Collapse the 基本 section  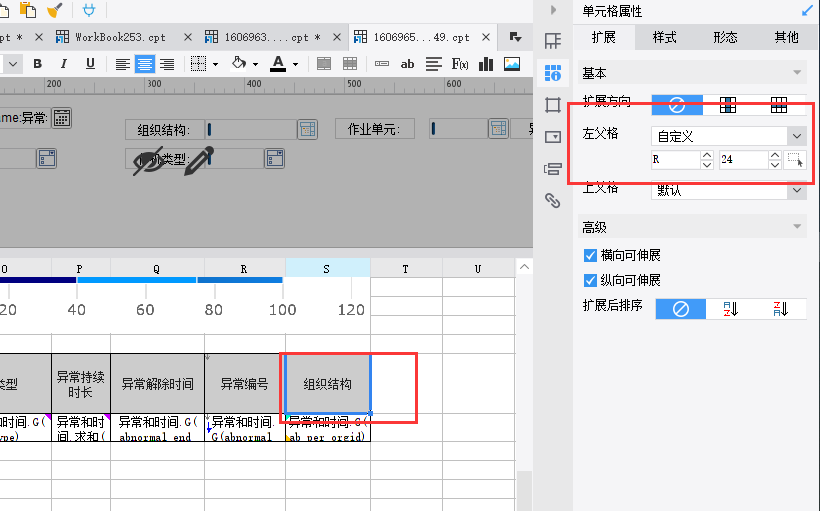797,73
